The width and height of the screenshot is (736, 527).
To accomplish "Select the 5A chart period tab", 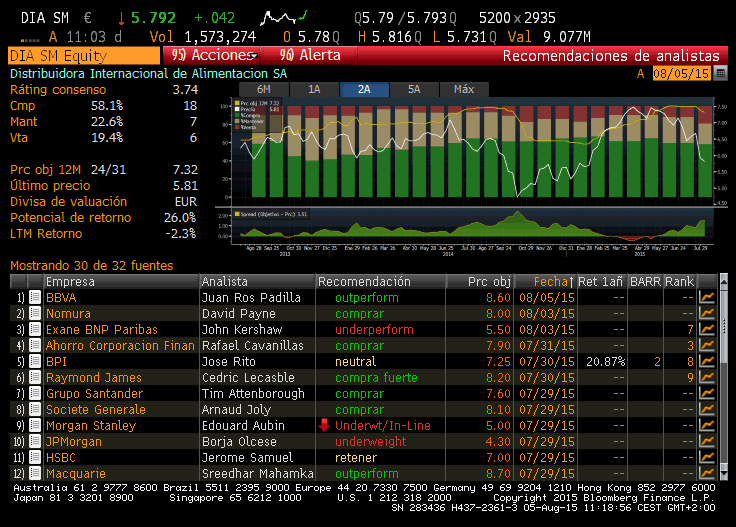I will [x=414, y=89].
